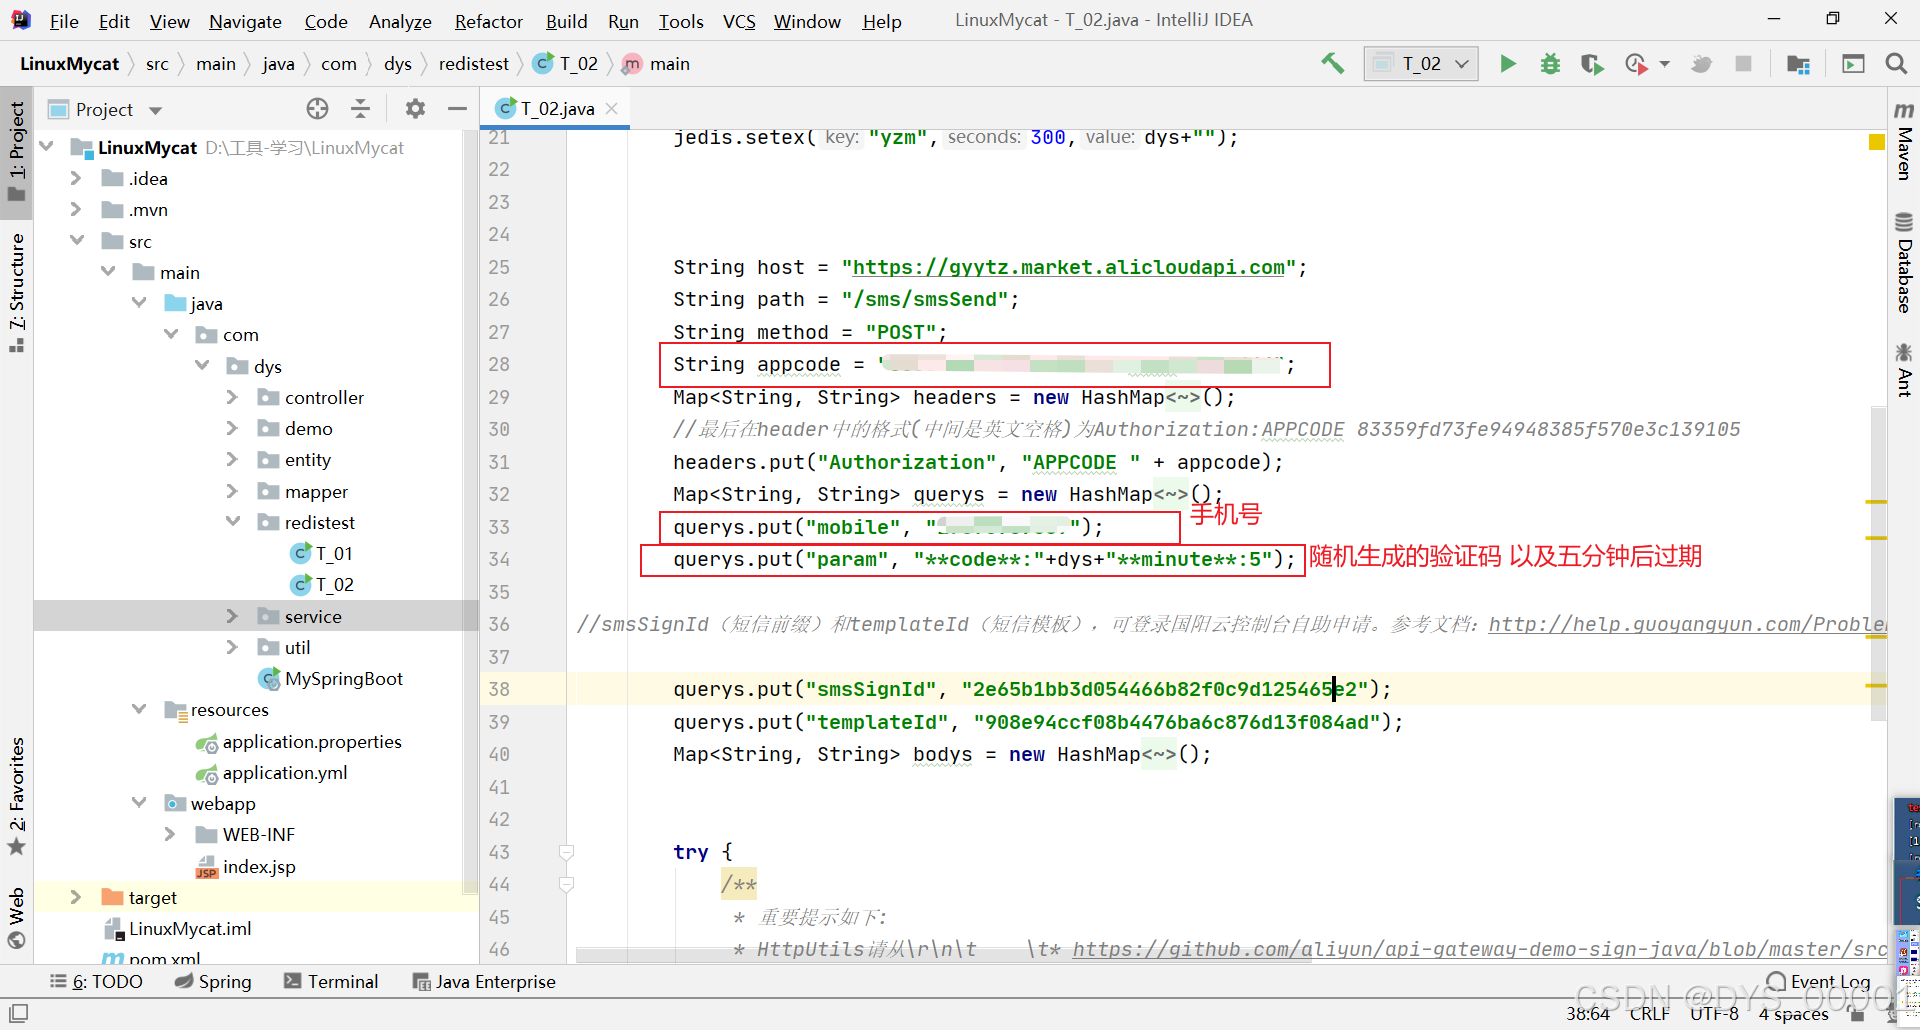Open the Ant tool window
Screen dimensions: 1920x1030
(1903, 370)
